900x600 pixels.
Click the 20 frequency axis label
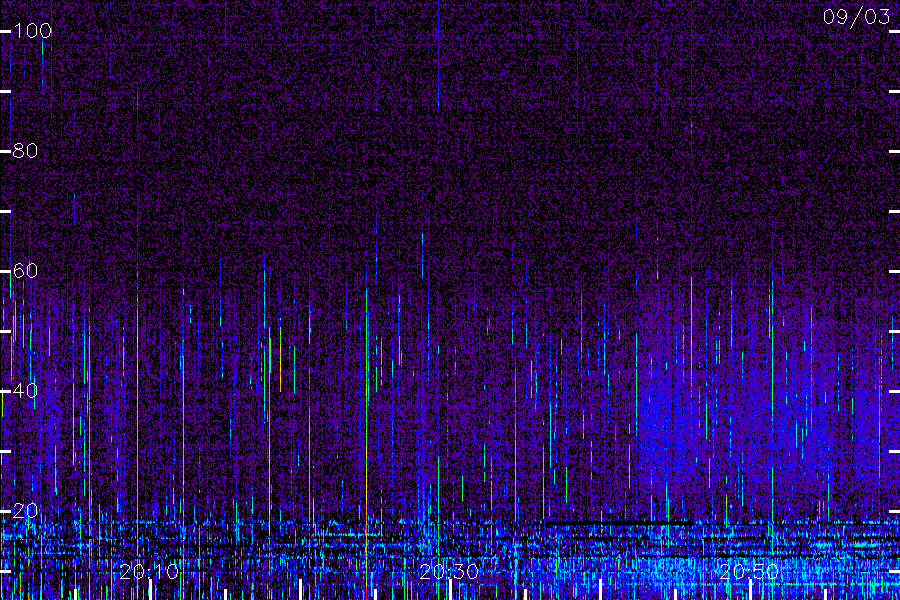coord(25,510)
